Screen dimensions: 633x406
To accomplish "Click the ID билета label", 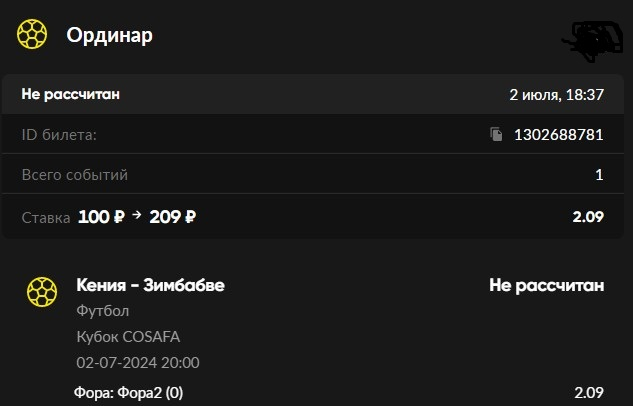I will (59, 135).
